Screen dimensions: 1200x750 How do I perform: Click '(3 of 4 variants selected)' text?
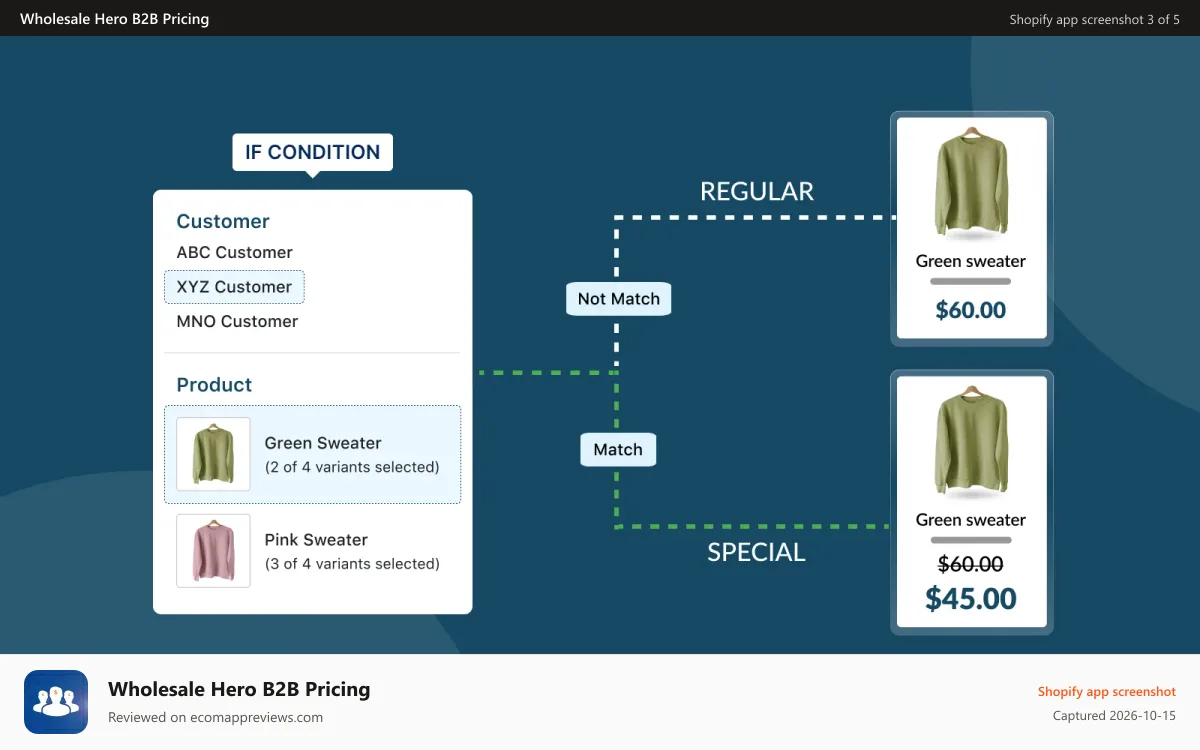point(352,564)
